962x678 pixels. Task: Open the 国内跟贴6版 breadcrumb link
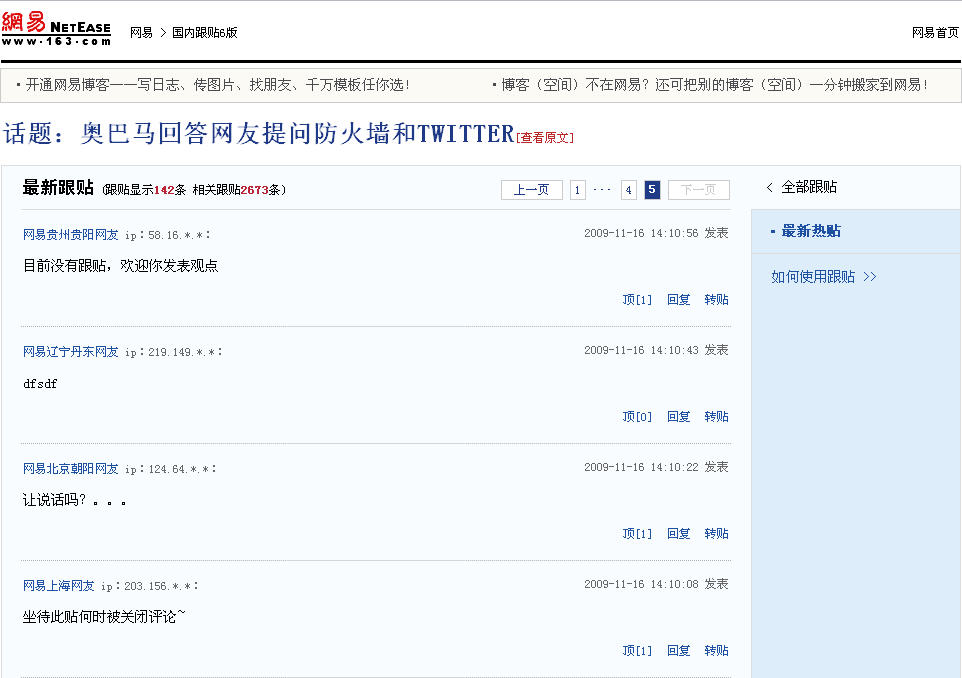coord(204,33)
